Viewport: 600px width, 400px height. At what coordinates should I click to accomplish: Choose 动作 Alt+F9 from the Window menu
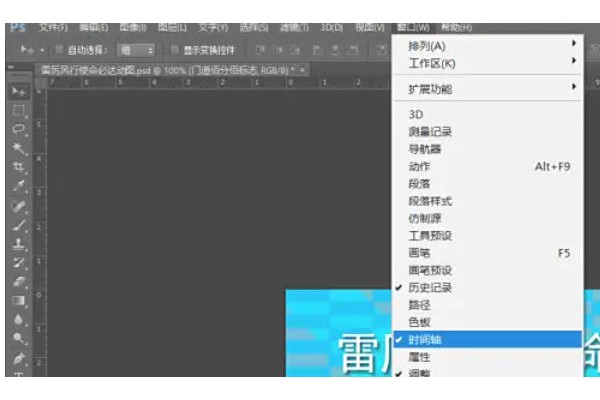[488, 167]
